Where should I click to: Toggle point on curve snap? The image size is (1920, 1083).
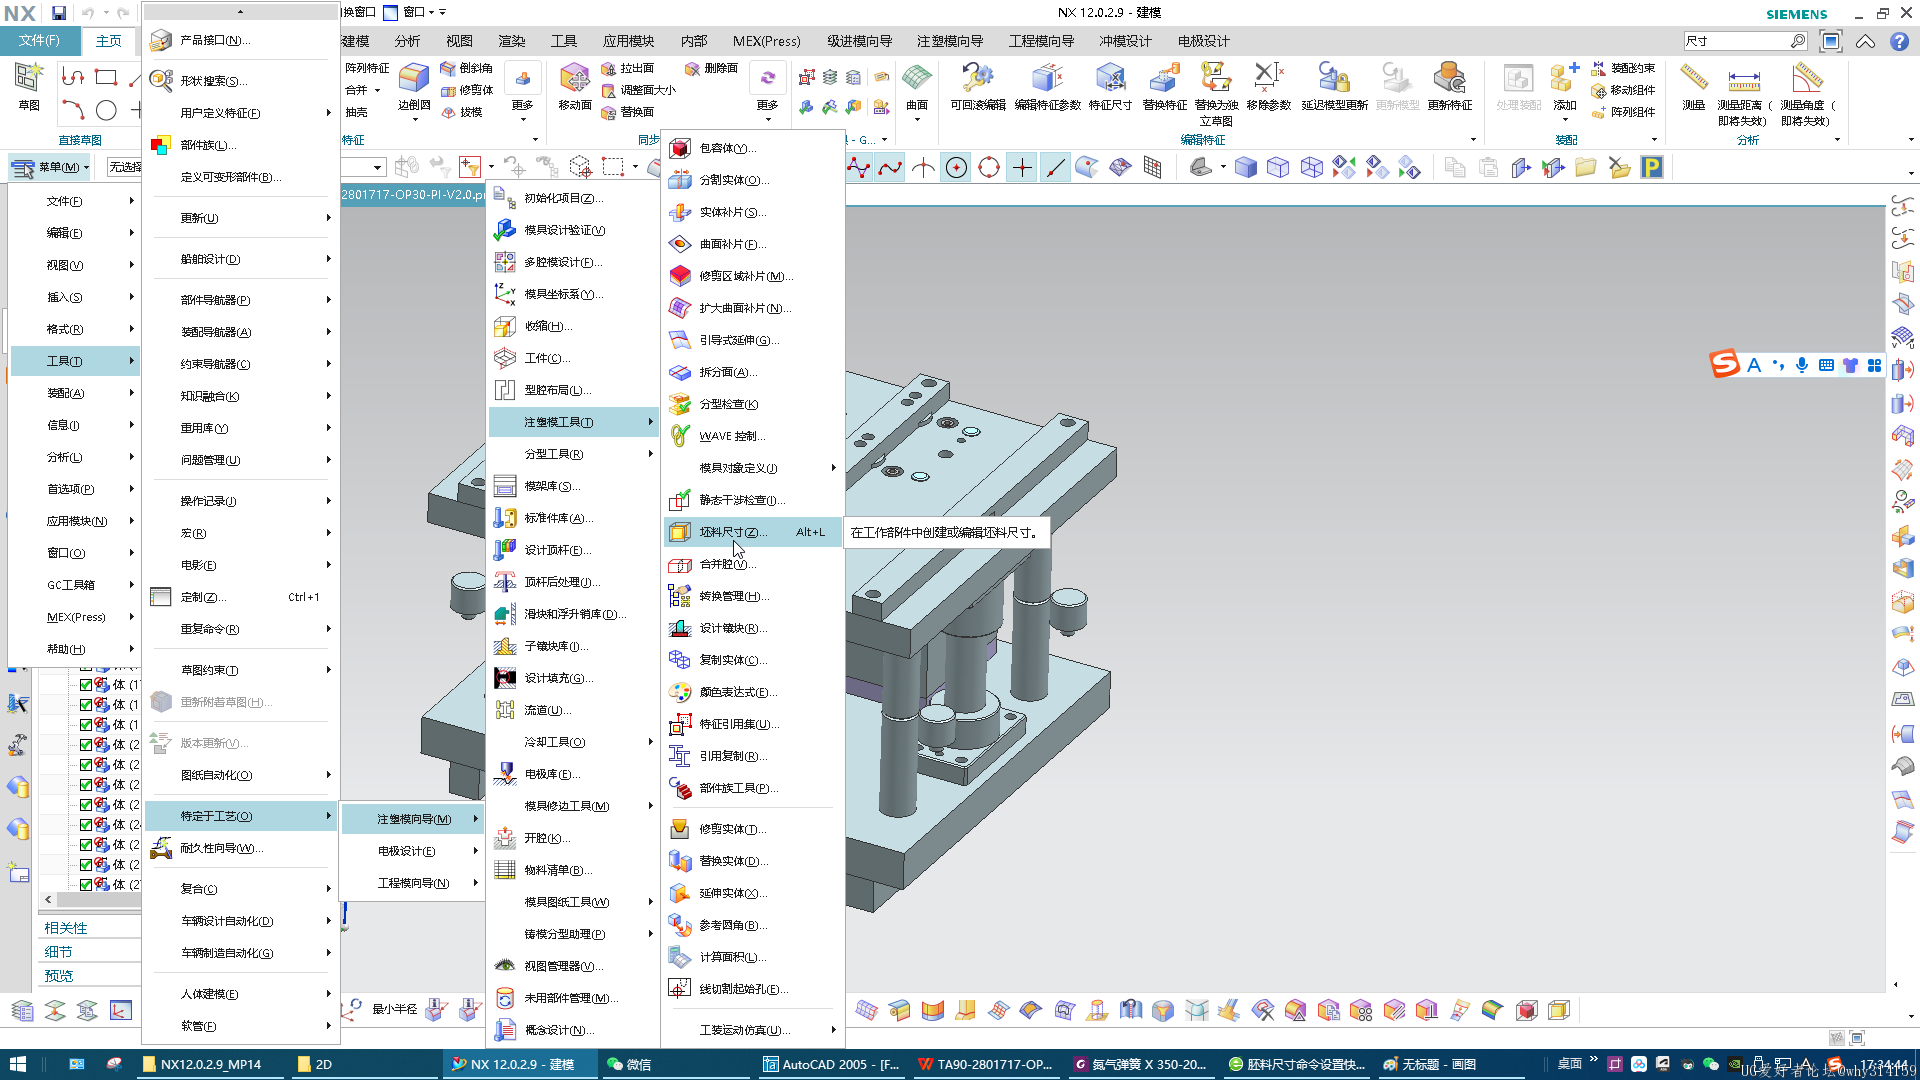click(1055, 168)
